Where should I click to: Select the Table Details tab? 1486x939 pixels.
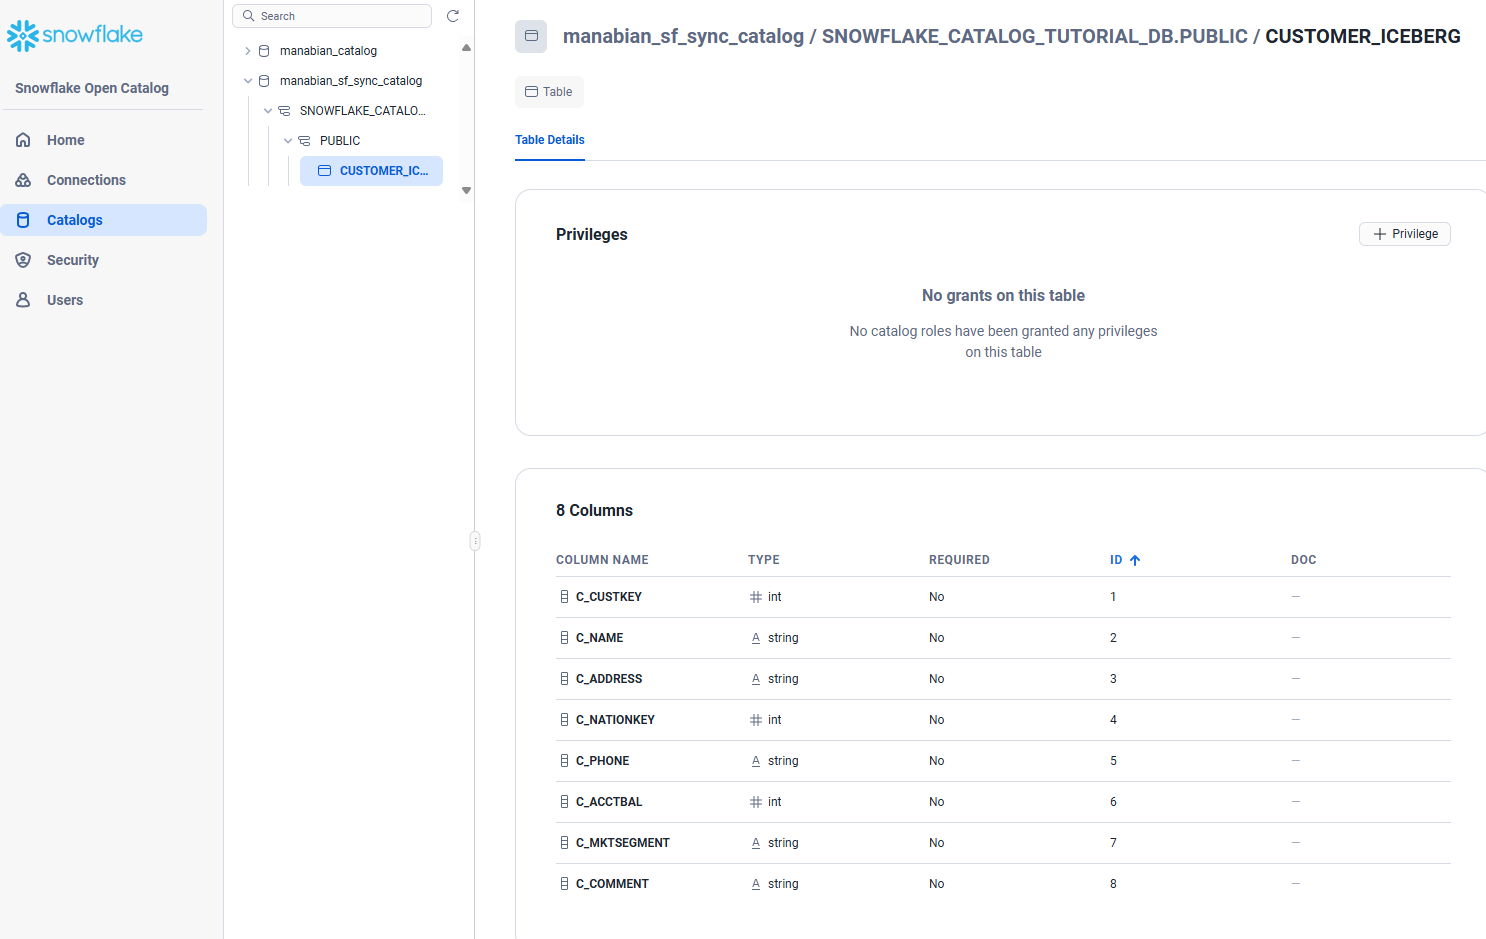coord(550,140)
